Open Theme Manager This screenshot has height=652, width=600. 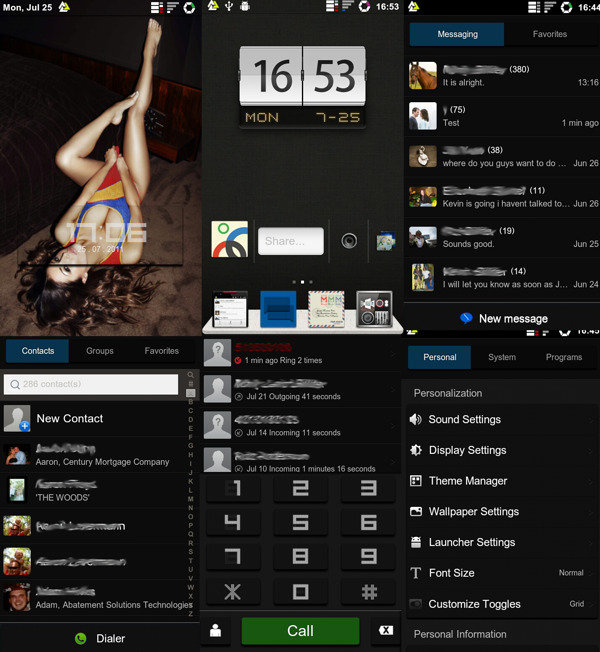pos(502,481)
